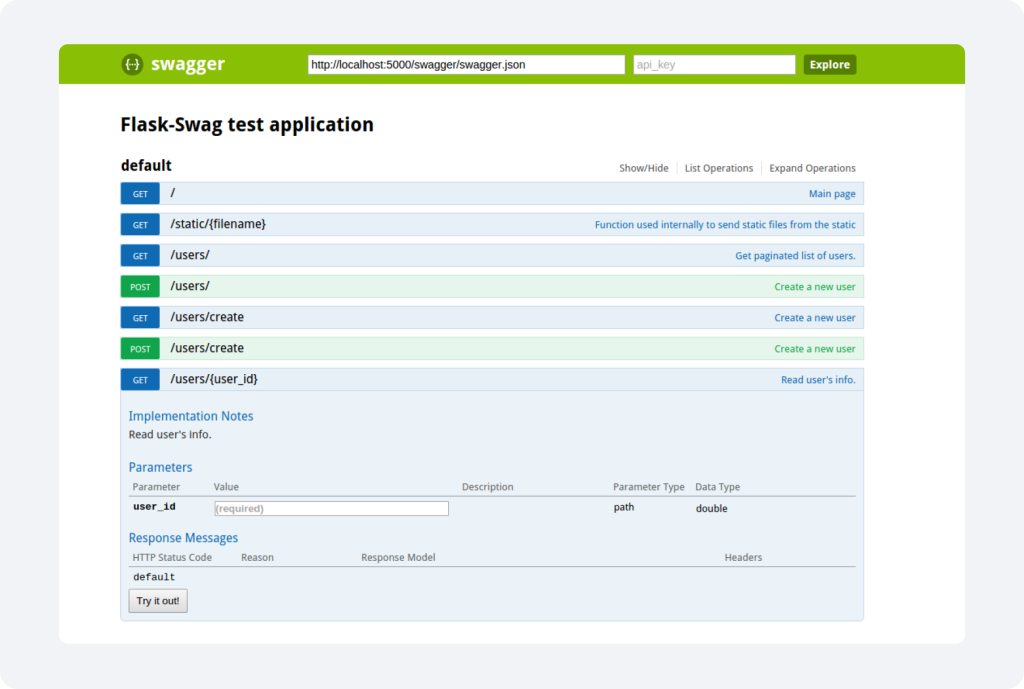Click List Operations link
This screenshot has width=1024, height=689.
[x=719, y=168]
